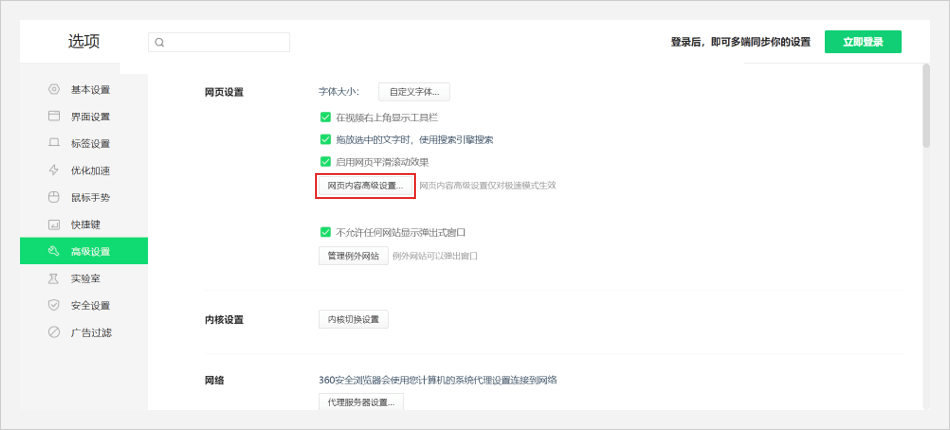The image size is (950, 430).
Task: Toggle 拖放选中的文字时使用搜索引擎搜索 checkbox
Action: click(x=325, y=139)
